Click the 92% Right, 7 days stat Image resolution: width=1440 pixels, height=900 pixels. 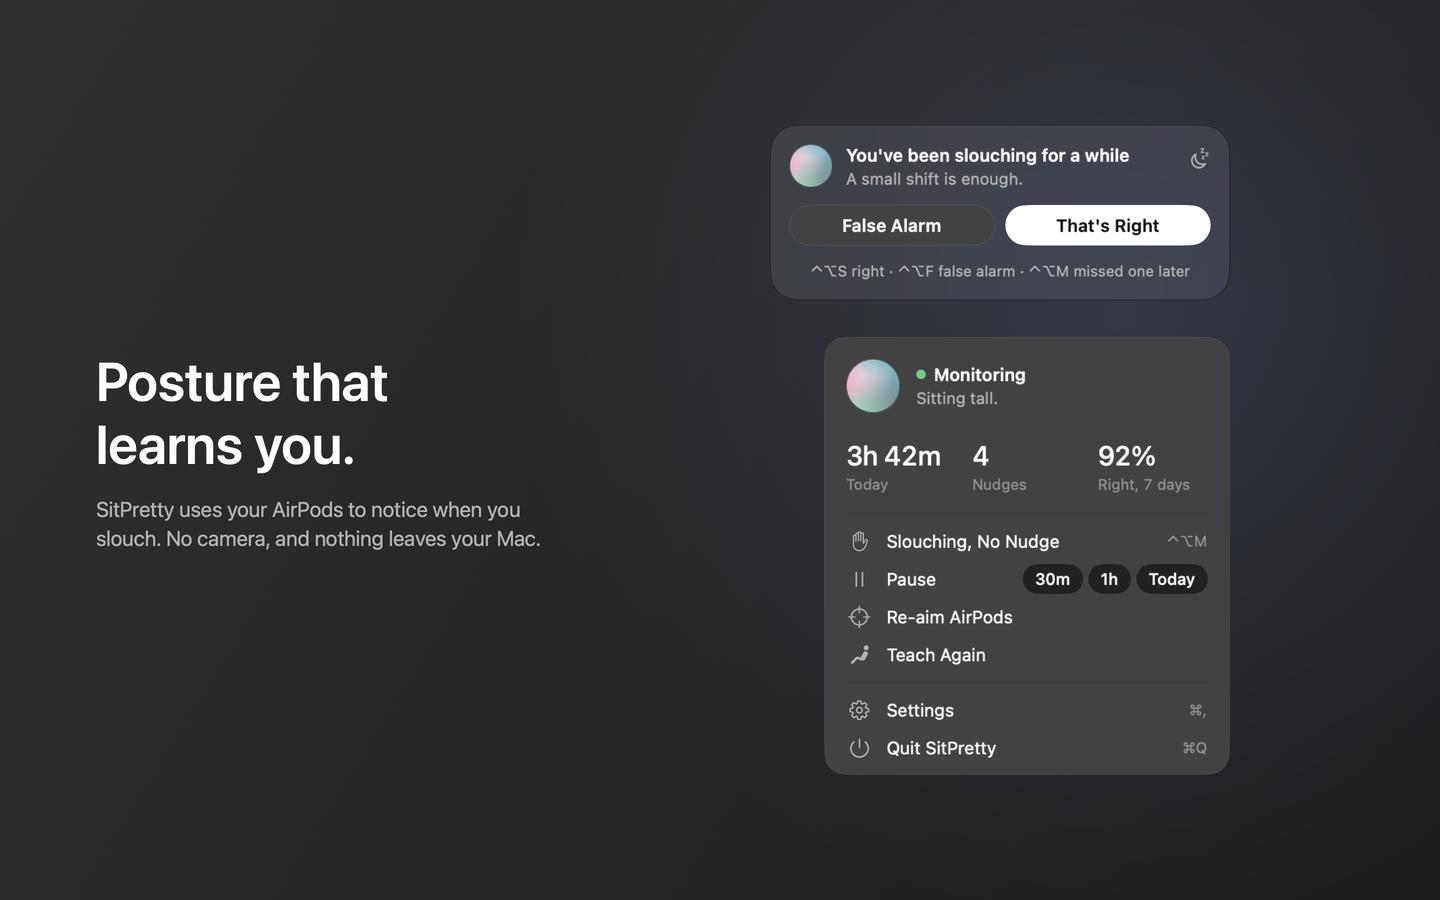pos(1144,467)
